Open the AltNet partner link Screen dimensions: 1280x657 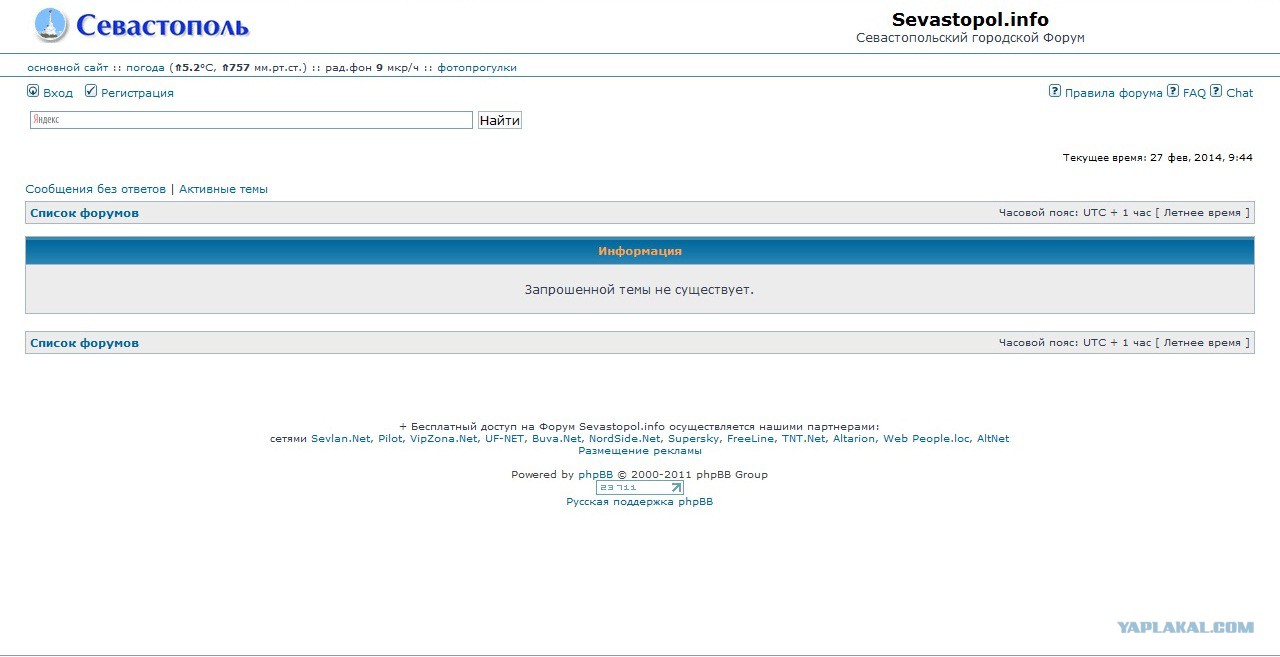point(993,439)
